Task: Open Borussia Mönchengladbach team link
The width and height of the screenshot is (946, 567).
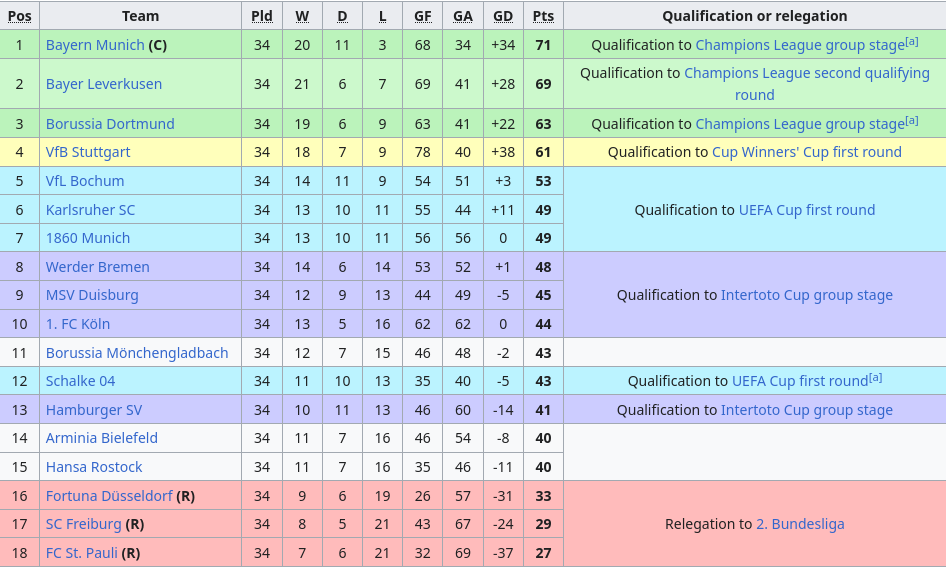Action: pyautogui.click(x=137, y=353)
